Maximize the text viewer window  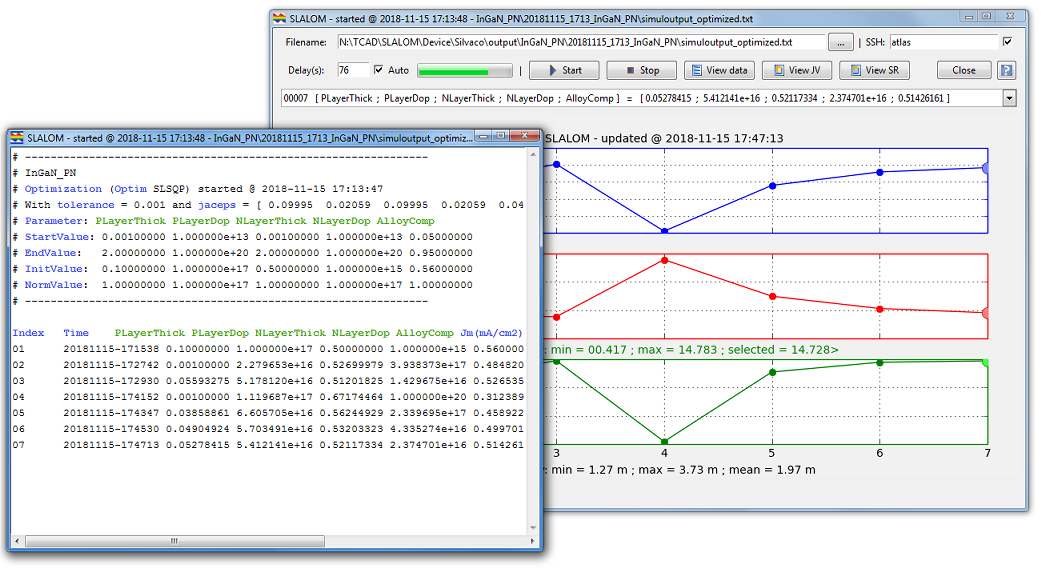click(x=501, y=136)
